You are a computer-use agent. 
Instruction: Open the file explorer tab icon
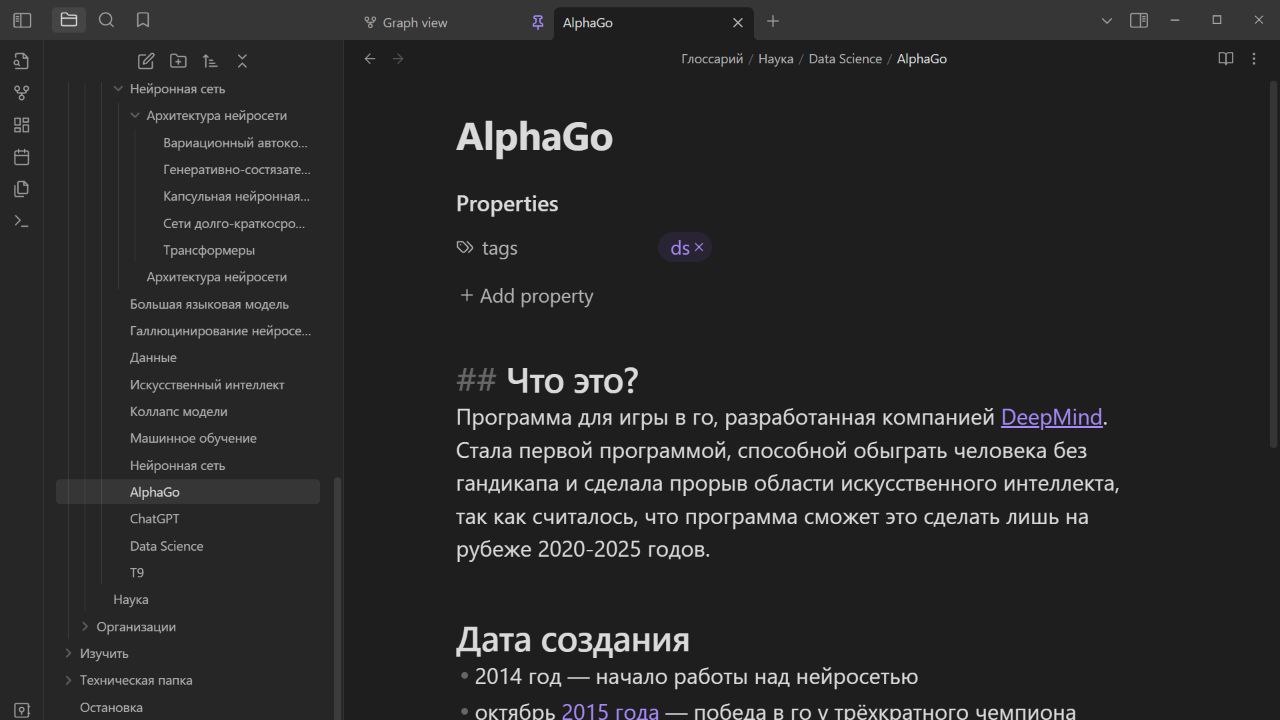(69, 20)
